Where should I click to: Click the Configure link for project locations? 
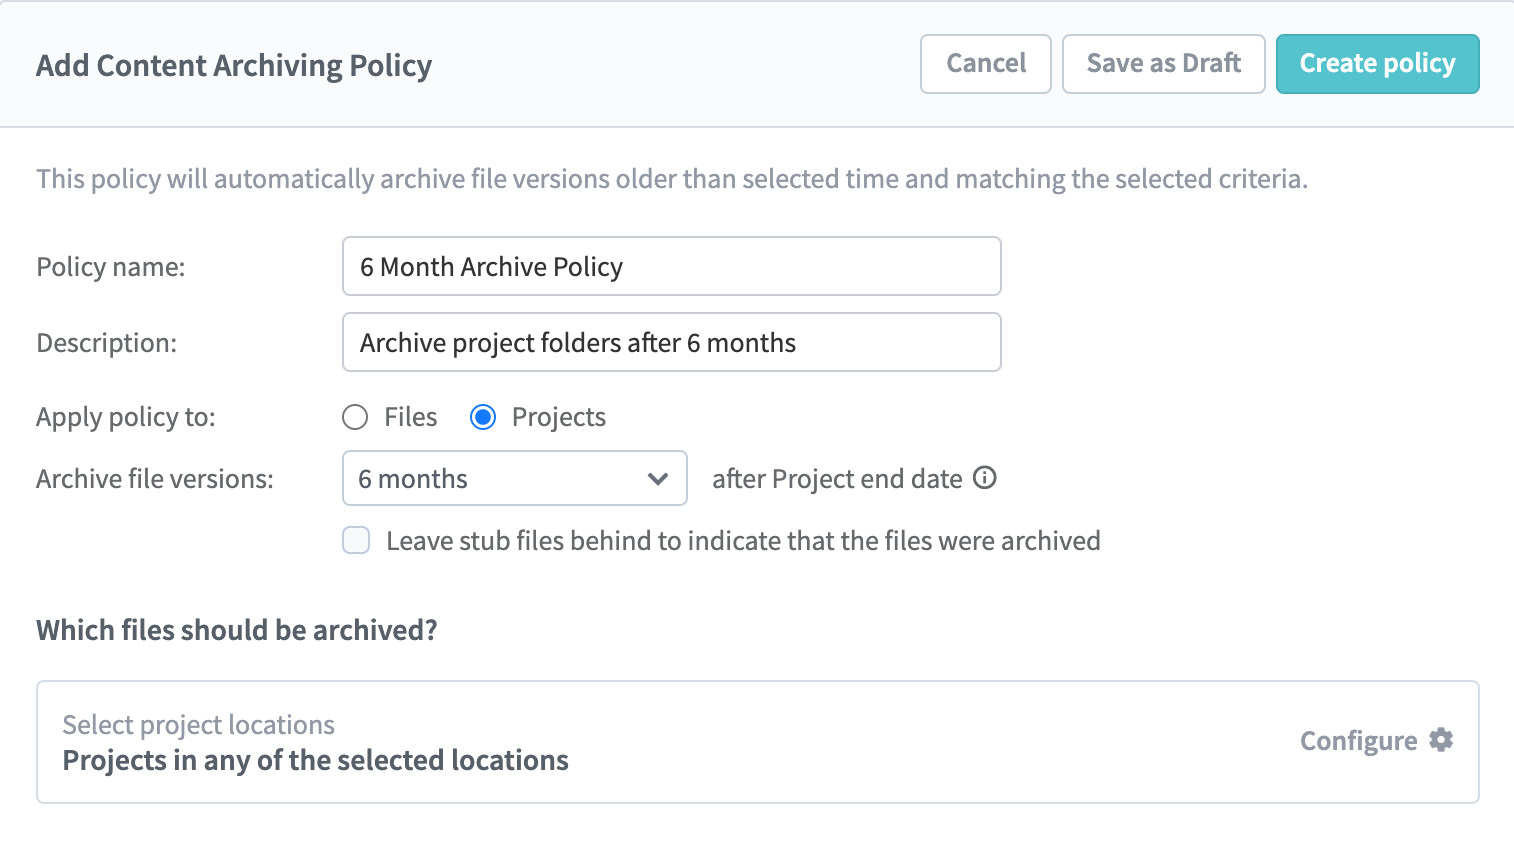(1358, 741)
